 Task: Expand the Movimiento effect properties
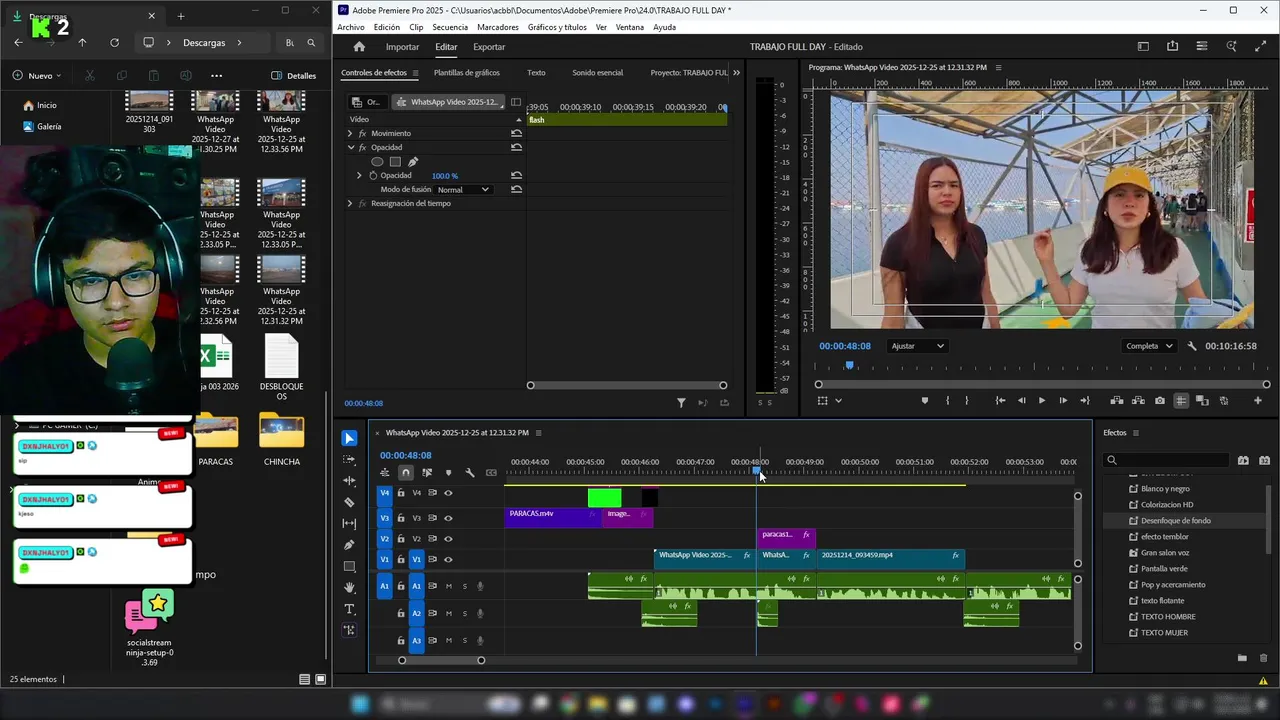pyautogui.click(x=350, y=133)
